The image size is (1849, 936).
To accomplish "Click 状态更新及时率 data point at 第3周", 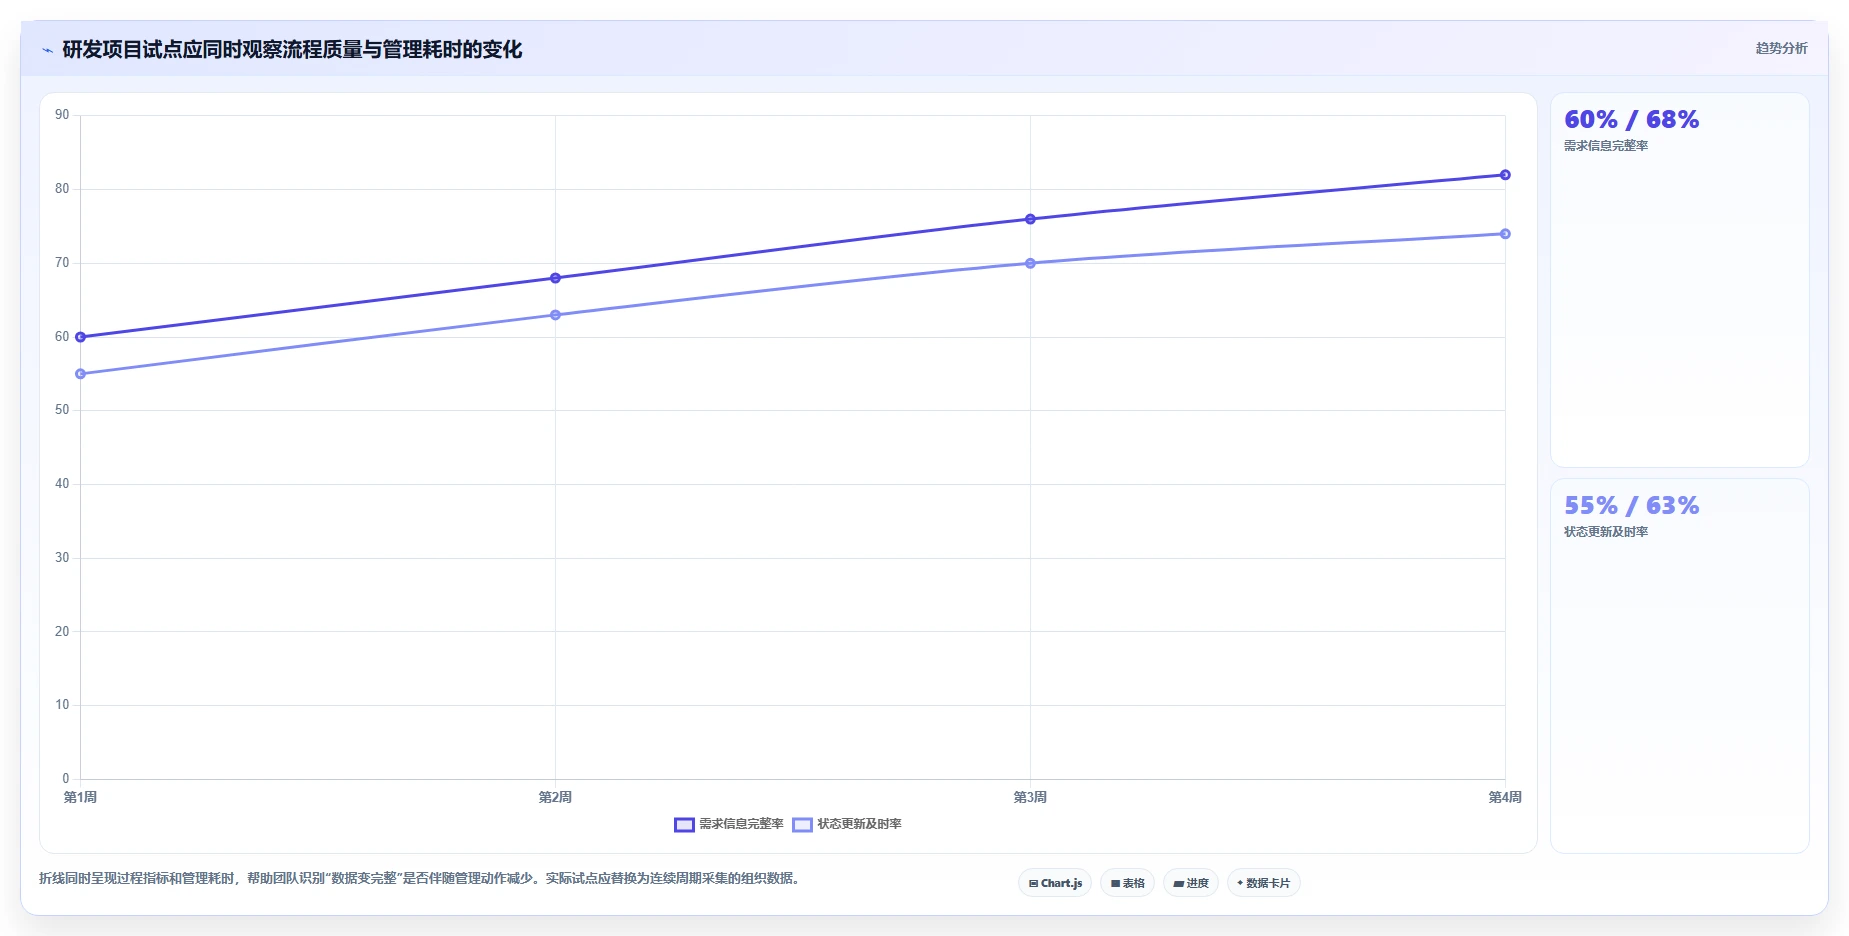I will (1030, 263).
